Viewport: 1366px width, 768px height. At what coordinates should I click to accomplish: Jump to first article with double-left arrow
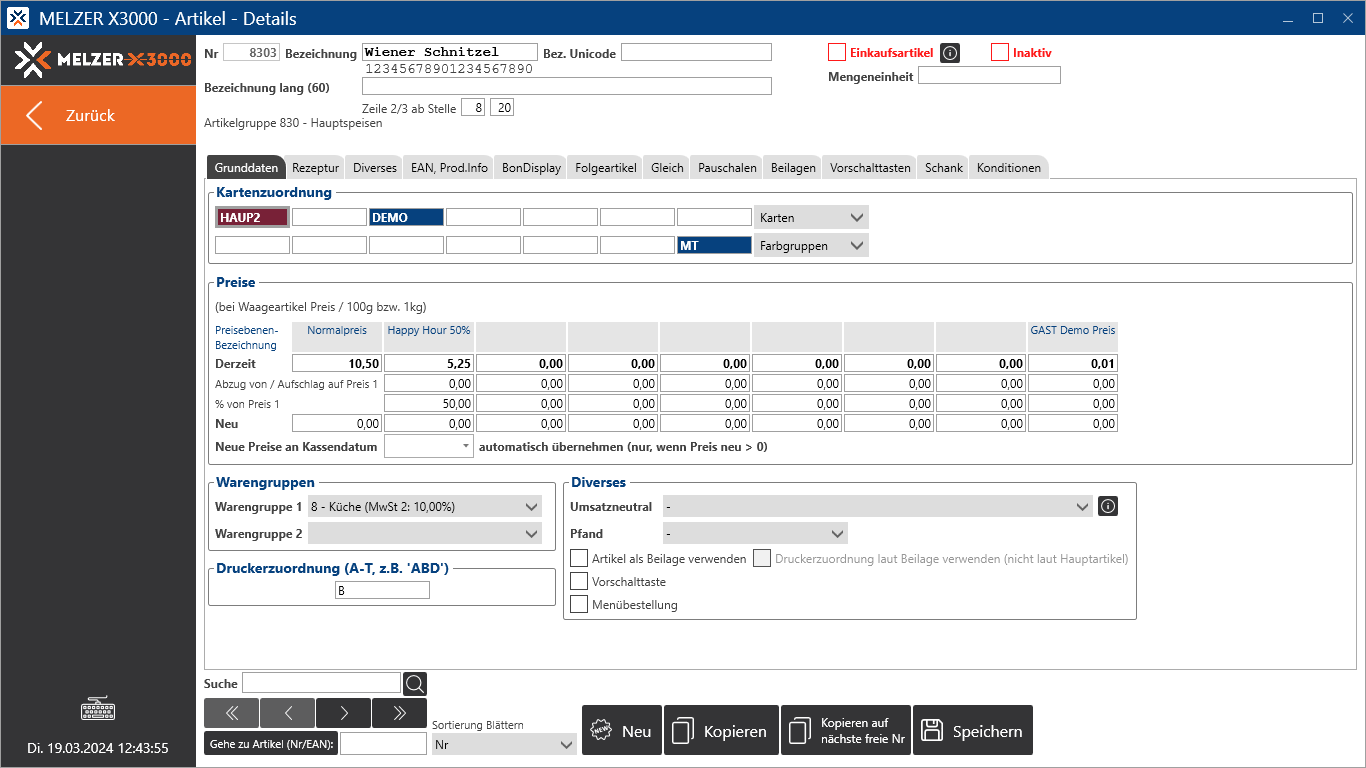(231, 713)
